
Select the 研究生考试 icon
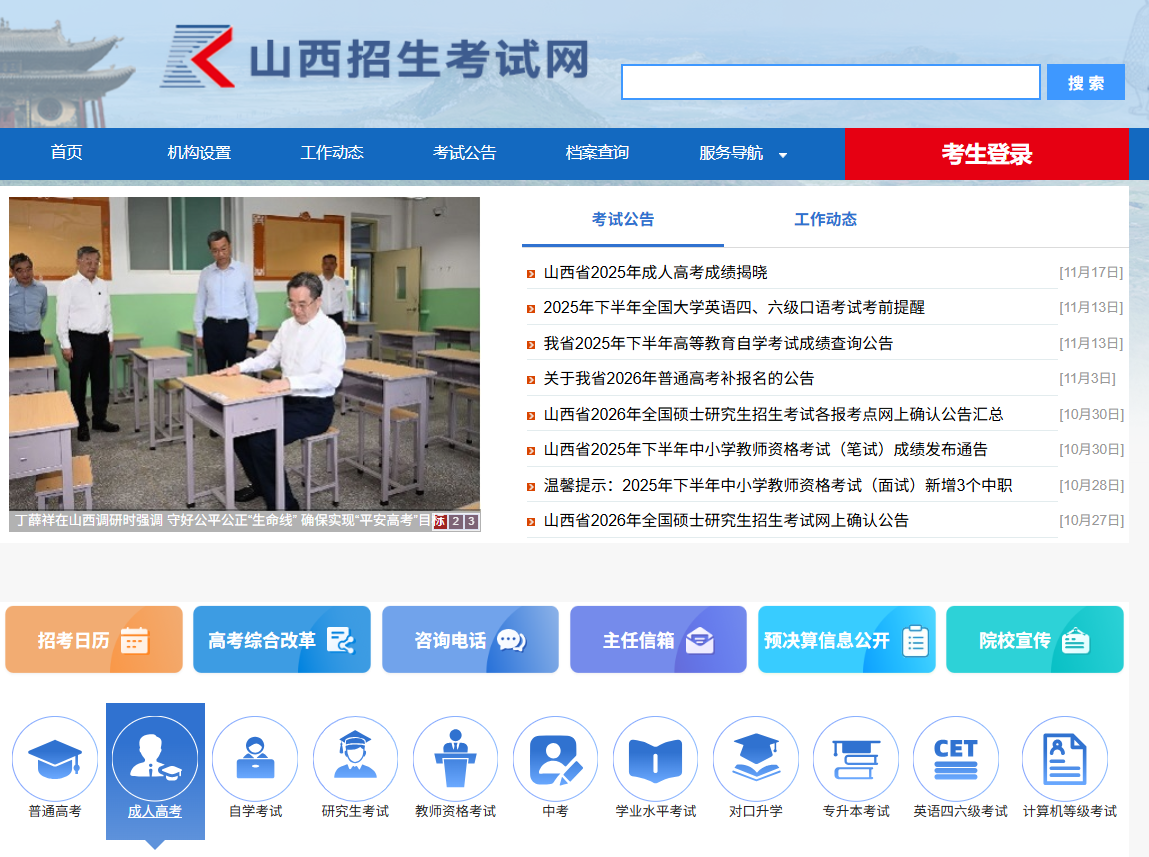(x=355, y=758)
